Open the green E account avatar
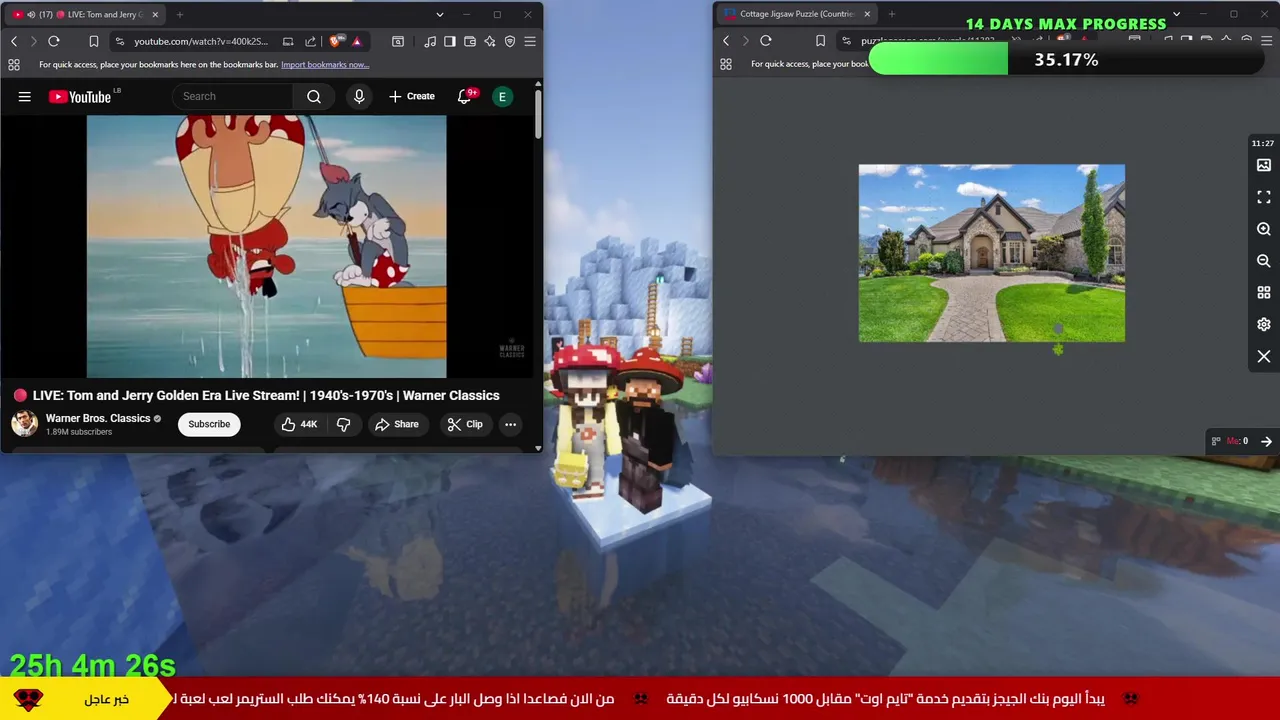Image resolution: width=1280 pixels, height=720 pixels. pos(503,96)
